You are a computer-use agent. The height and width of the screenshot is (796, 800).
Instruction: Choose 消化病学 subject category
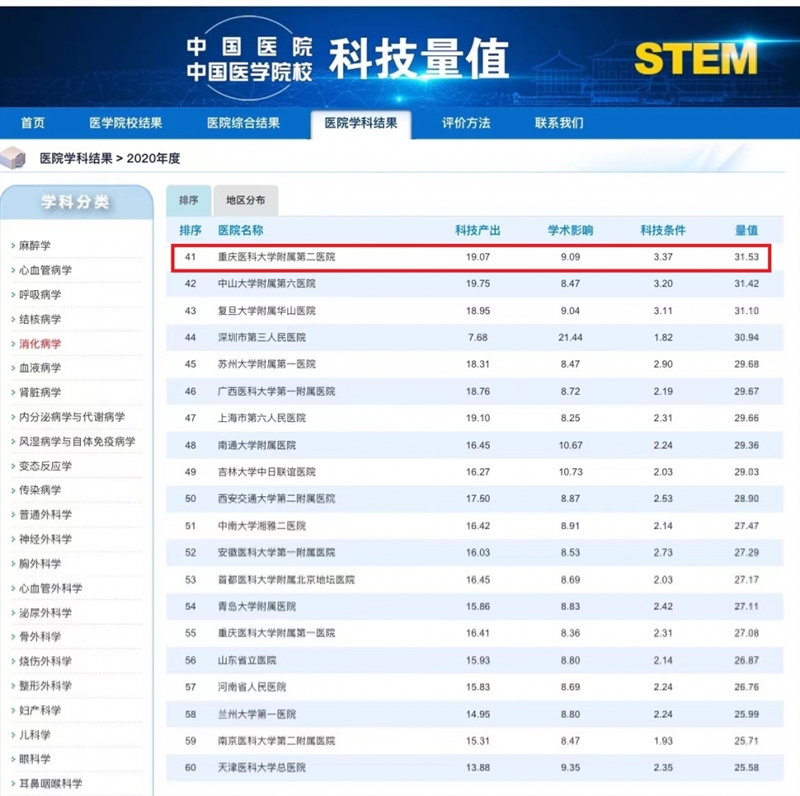tap(40, 343)
